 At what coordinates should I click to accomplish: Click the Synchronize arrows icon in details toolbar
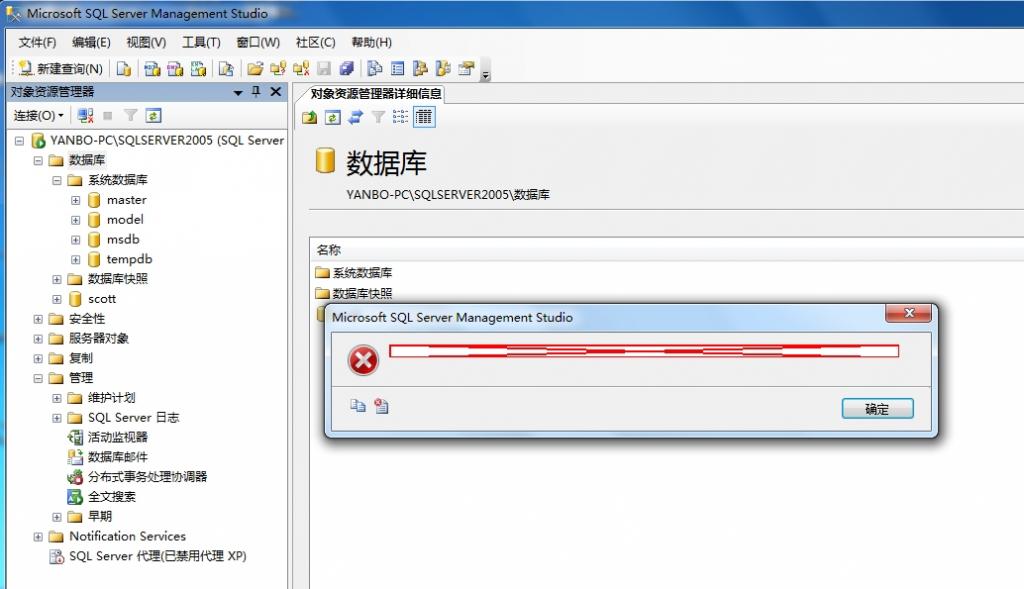click(356, 117)
